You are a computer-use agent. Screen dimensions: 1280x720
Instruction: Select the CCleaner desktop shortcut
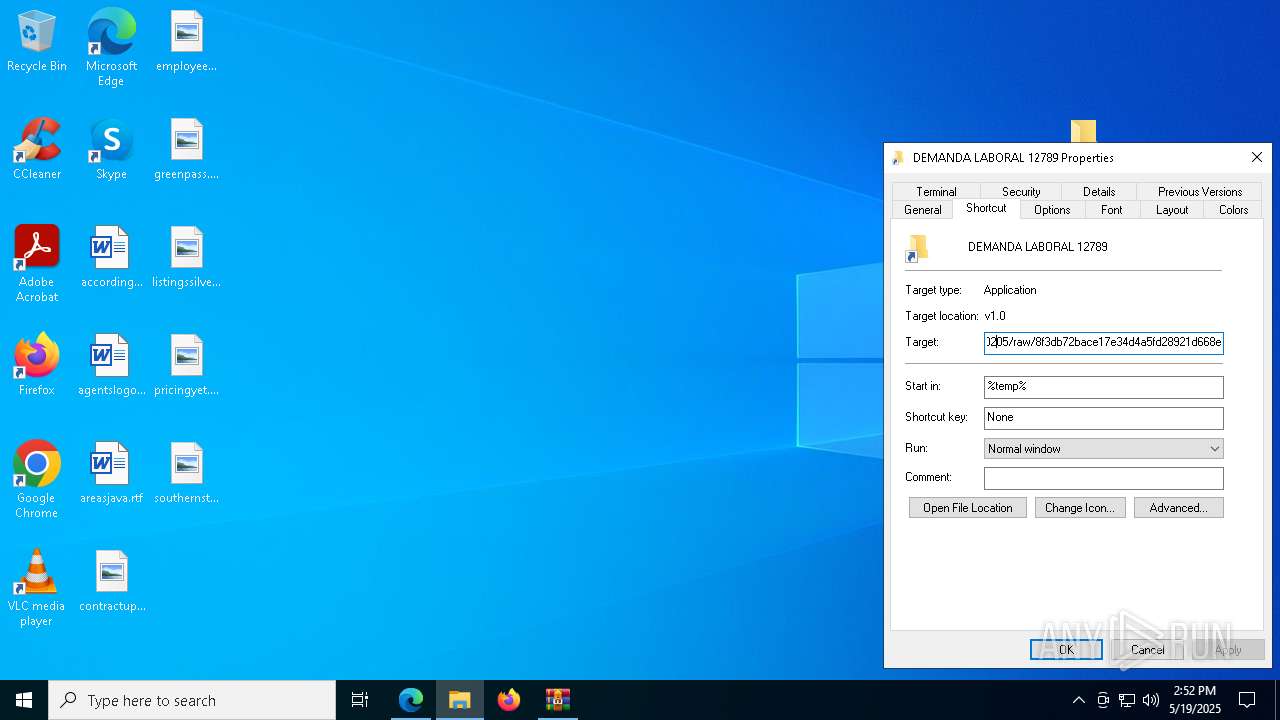tap(37, 150)
